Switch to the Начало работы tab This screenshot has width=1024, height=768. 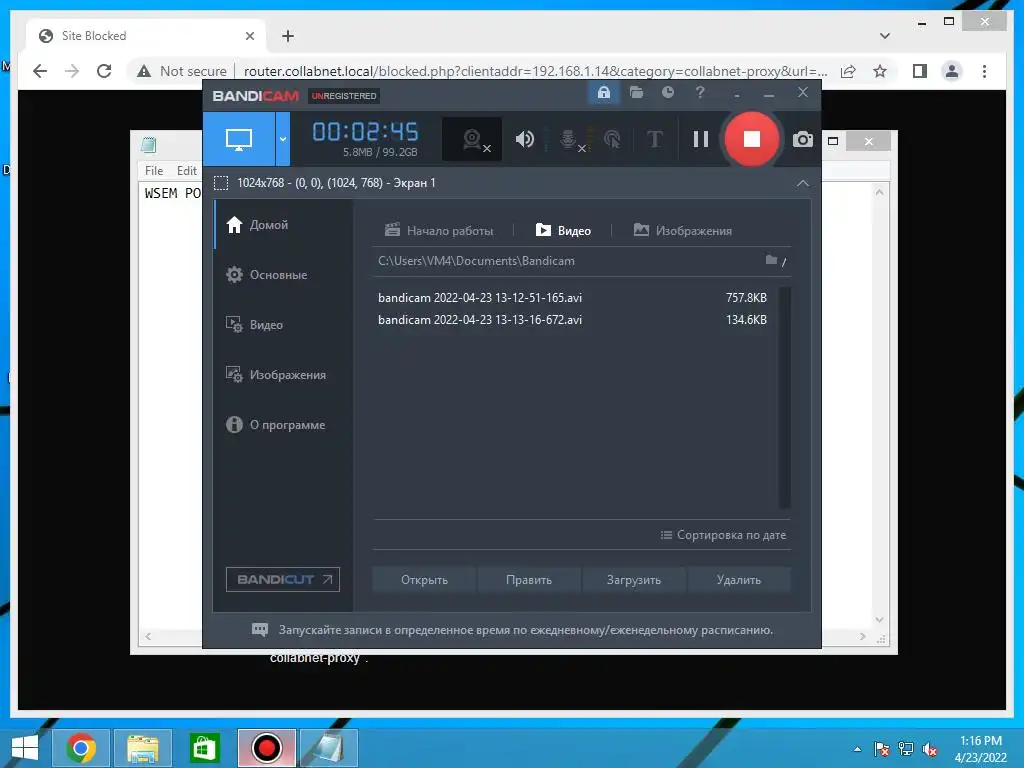(x=439, y=231)
